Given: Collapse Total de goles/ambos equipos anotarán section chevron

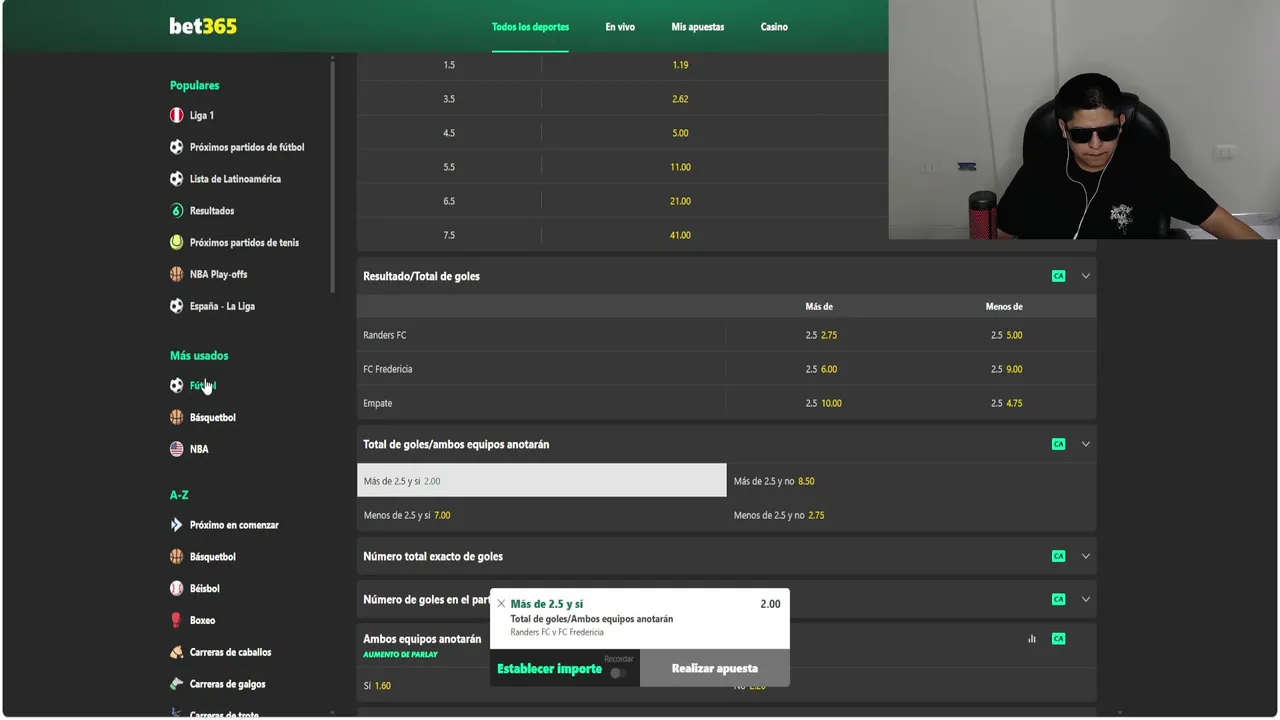Looking at the screenshot, I should point(1085,444).
